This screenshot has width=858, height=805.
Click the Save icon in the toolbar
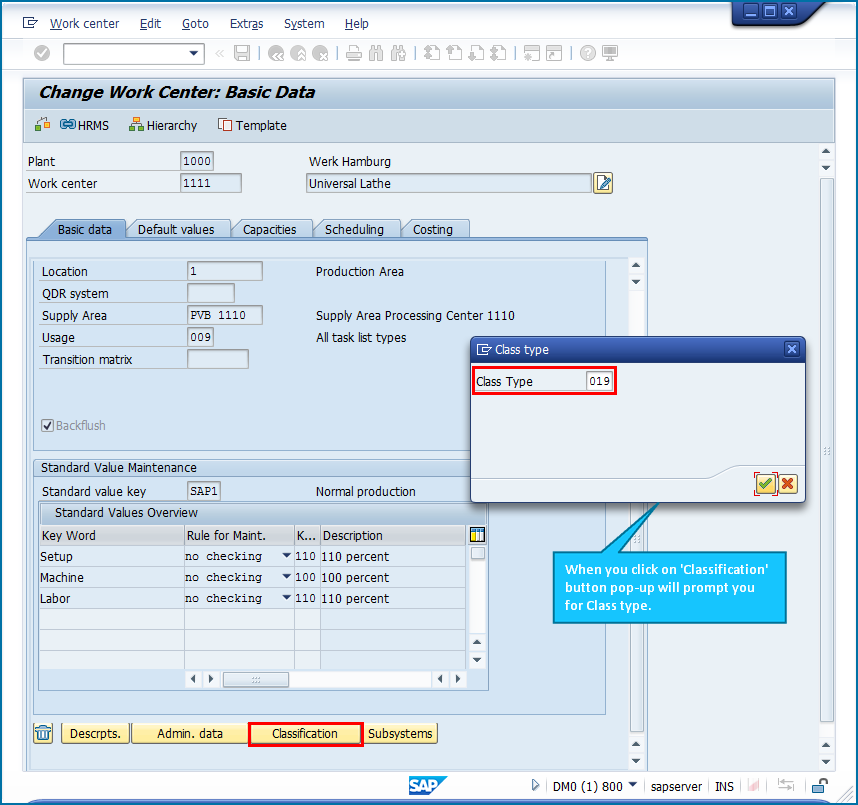click(x=241, y=53)
